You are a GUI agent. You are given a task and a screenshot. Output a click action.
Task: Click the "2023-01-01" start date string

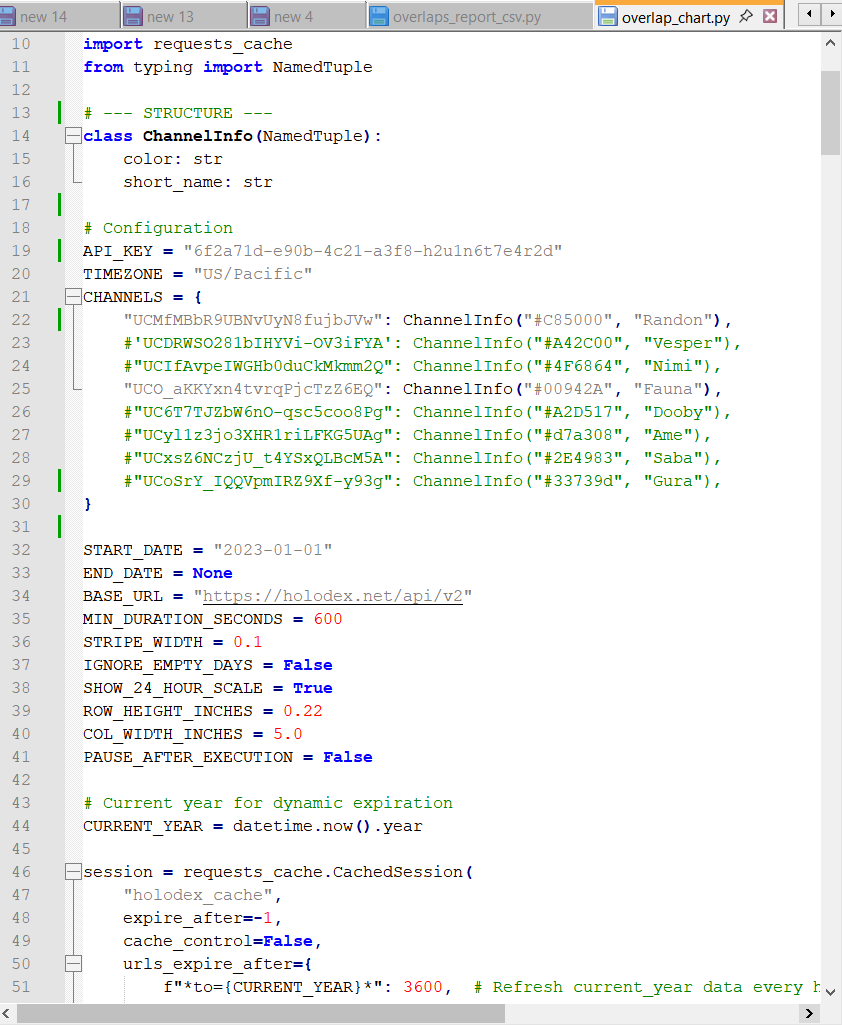click(273, 550)
